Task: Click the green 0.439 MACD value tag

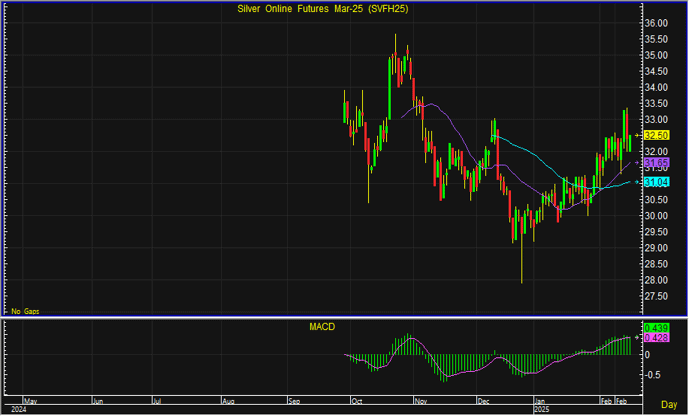Action: 657,328
